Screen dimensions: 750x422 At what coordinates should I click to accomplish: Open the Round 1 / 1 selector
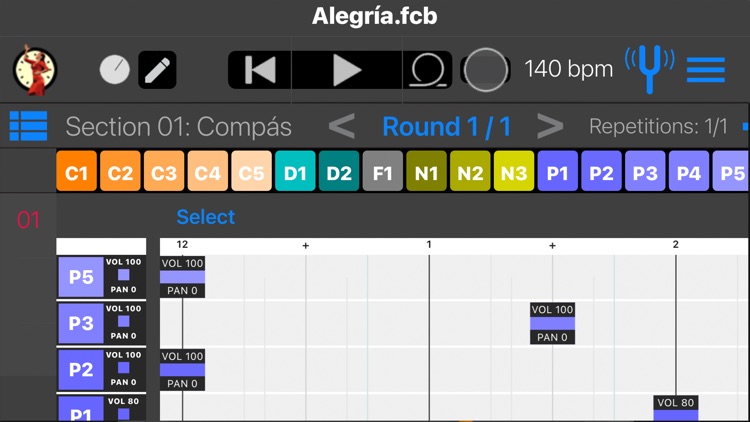(x=446, y=127)
